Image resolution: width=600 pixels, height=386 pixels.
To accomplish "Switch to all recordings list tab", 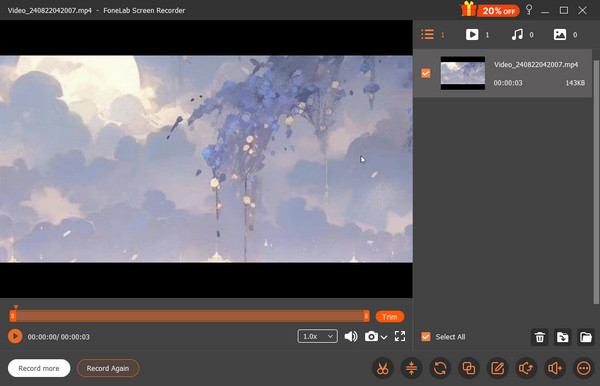I will pyautogui.click(x=433, y=34).
